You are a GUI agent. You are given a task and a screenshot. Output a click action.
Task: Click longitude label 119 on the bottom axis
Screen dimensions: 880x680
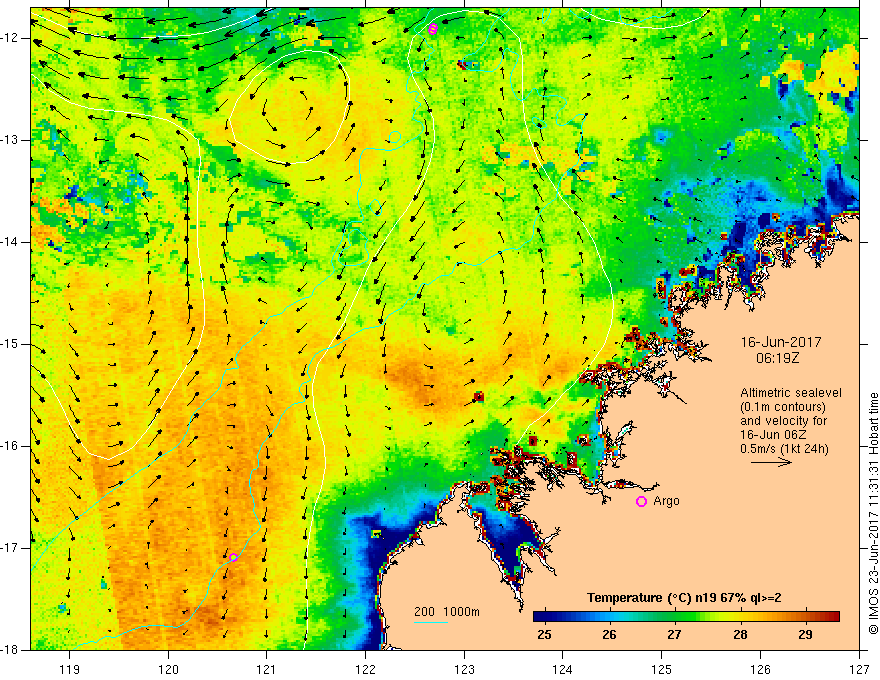[x=70, y=670]
